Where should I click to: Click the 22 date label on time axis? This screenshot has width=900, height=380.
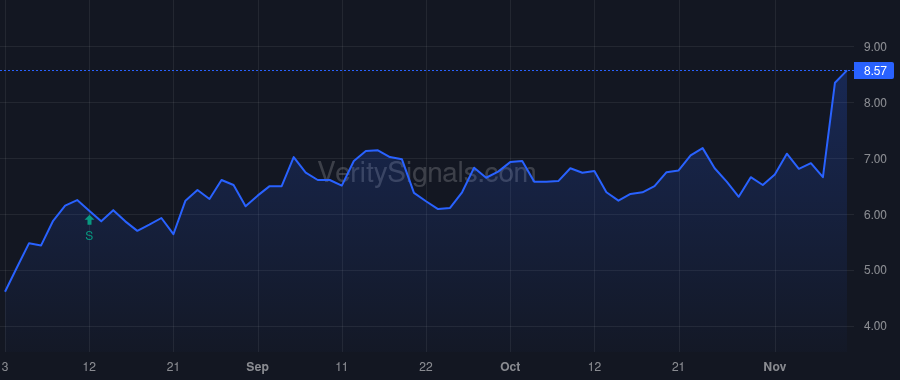426,367
